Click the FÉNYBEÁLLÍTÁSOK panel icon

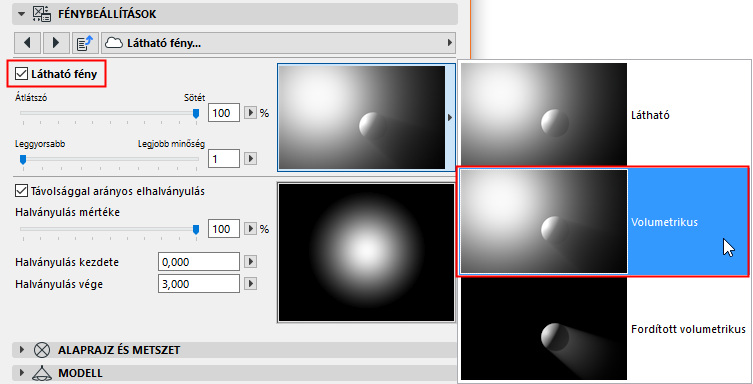pos(42,14)
